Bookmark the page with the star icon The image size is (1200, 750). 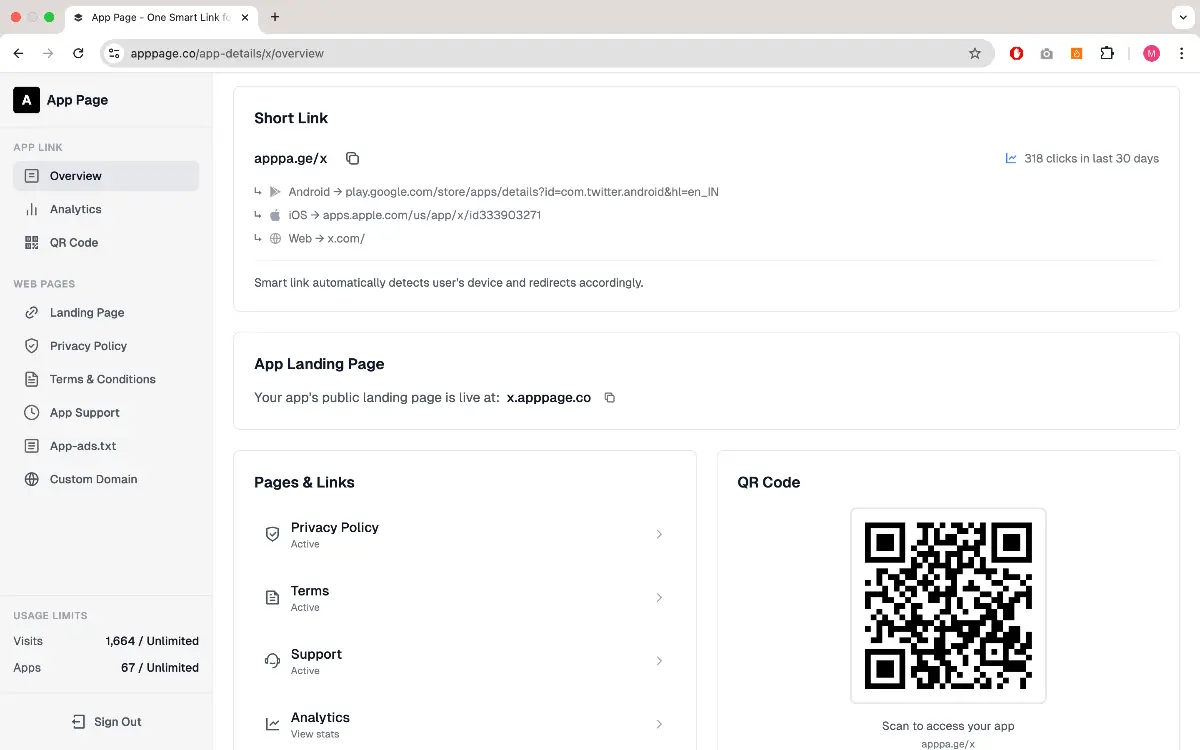[975, 53]
